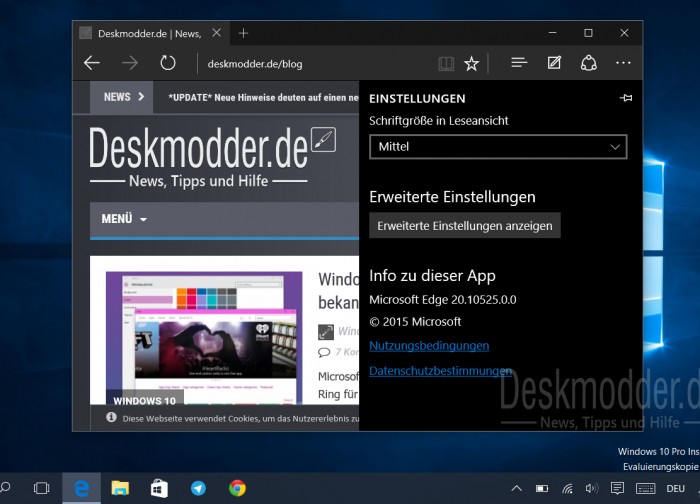The image size is (700, 504).
Task: Click the DEU language indicator
Action: coord(675,488)
